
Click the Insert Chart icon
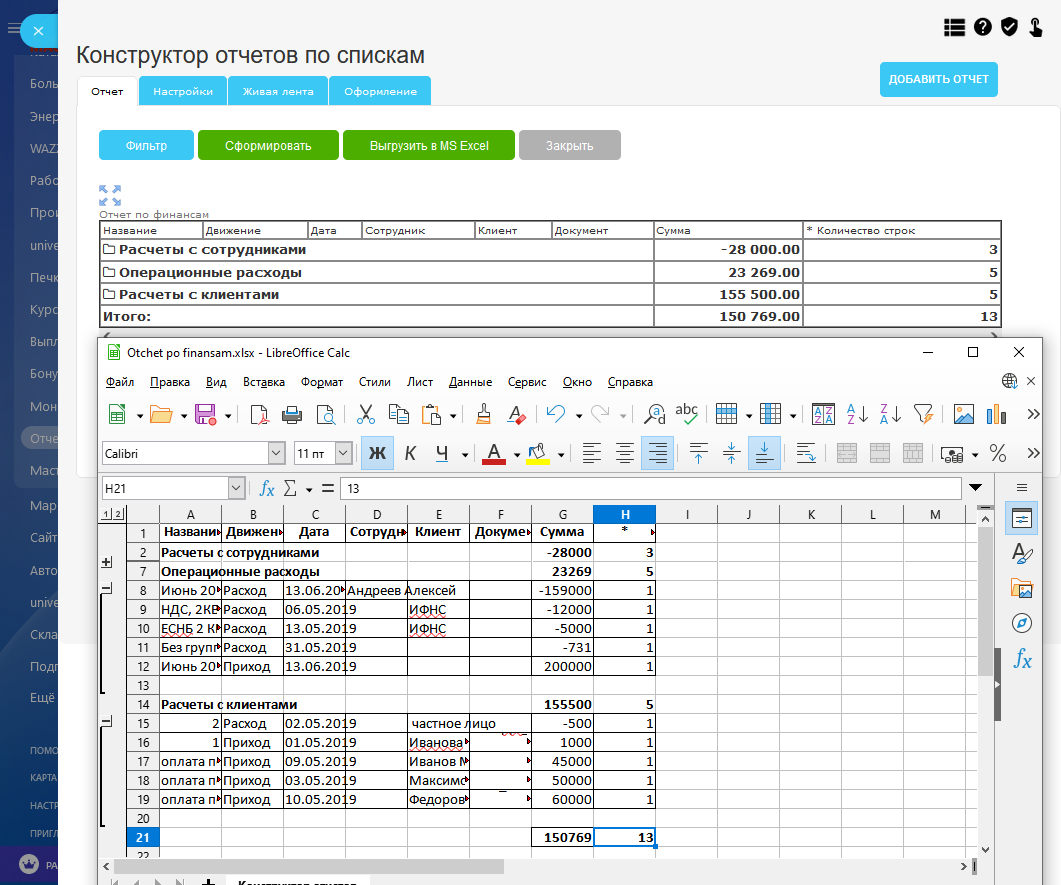click(x=995, y=414)
